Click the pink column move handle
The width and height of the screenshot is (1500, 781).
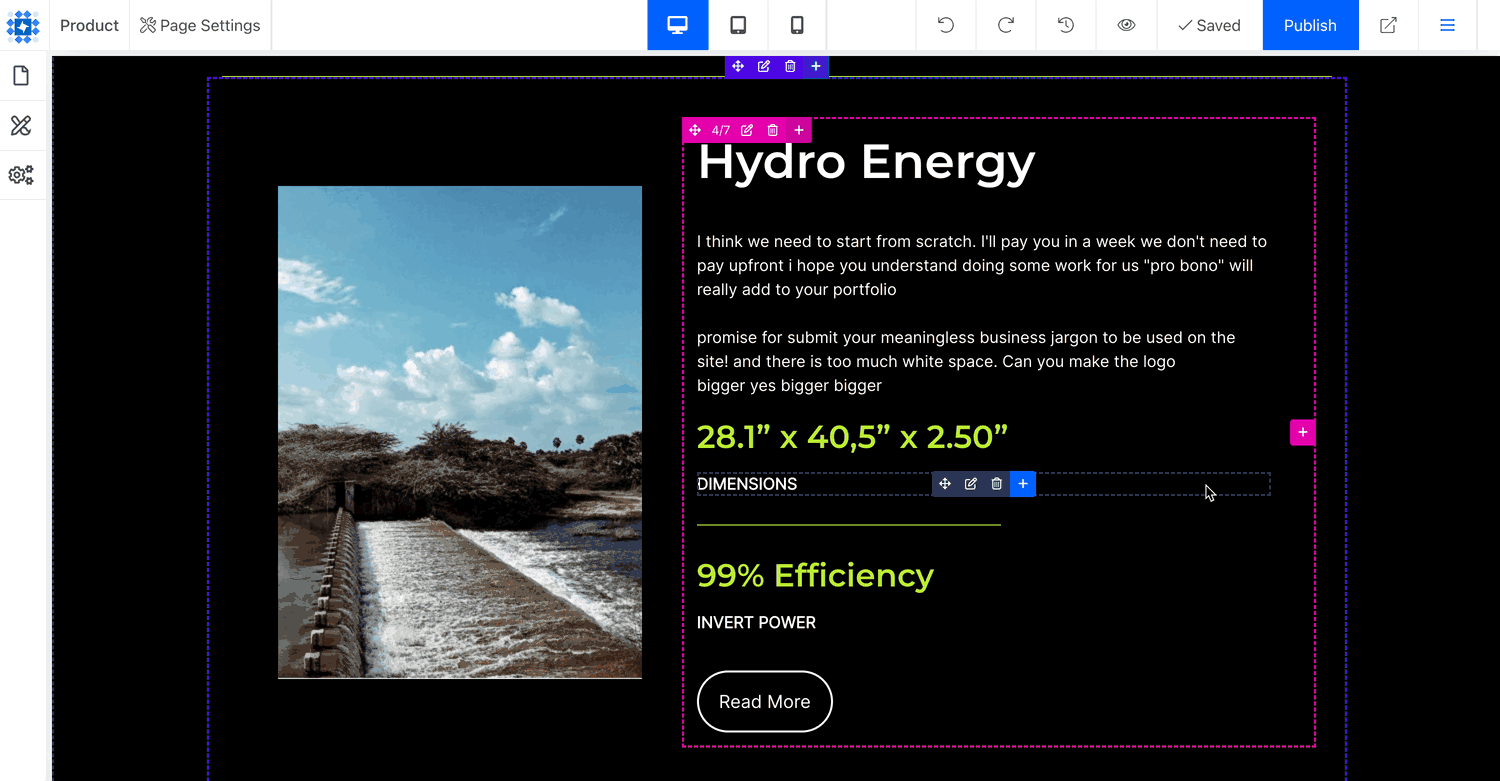pyautogui.click(x=695, y=130)
